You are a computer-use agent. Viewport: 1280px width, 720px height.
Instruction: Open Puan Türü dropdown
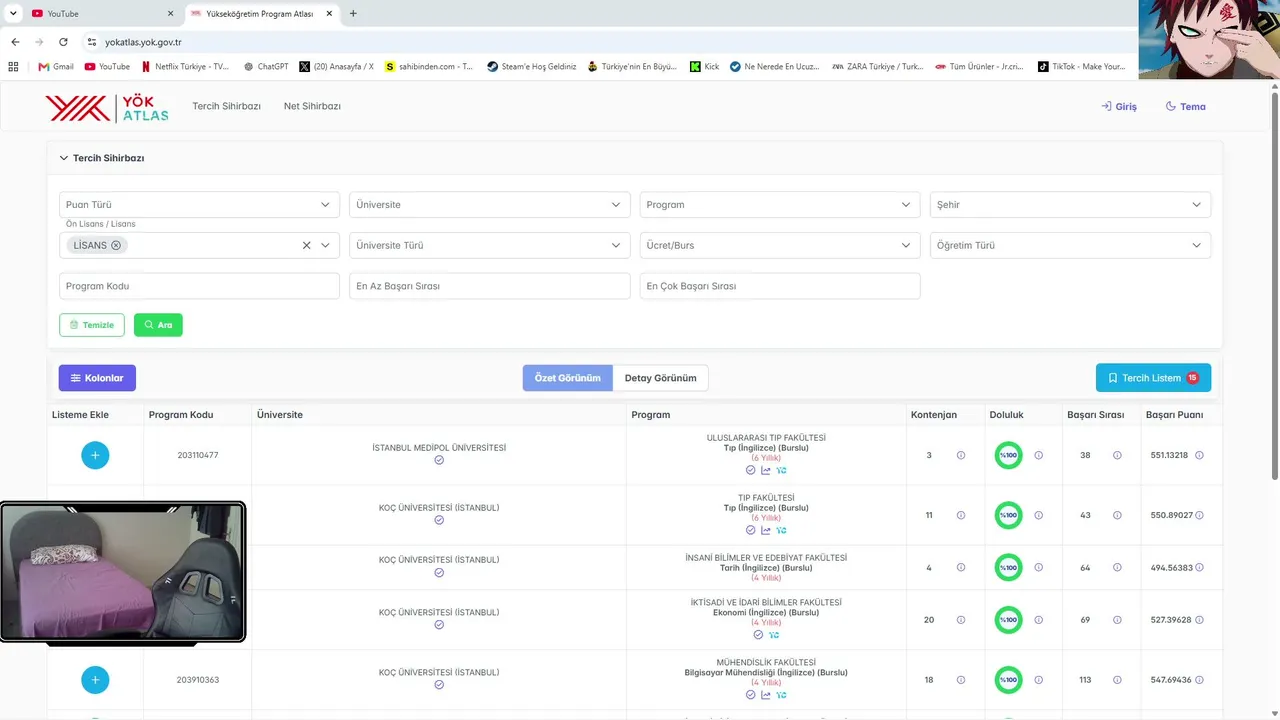[199, 204]
